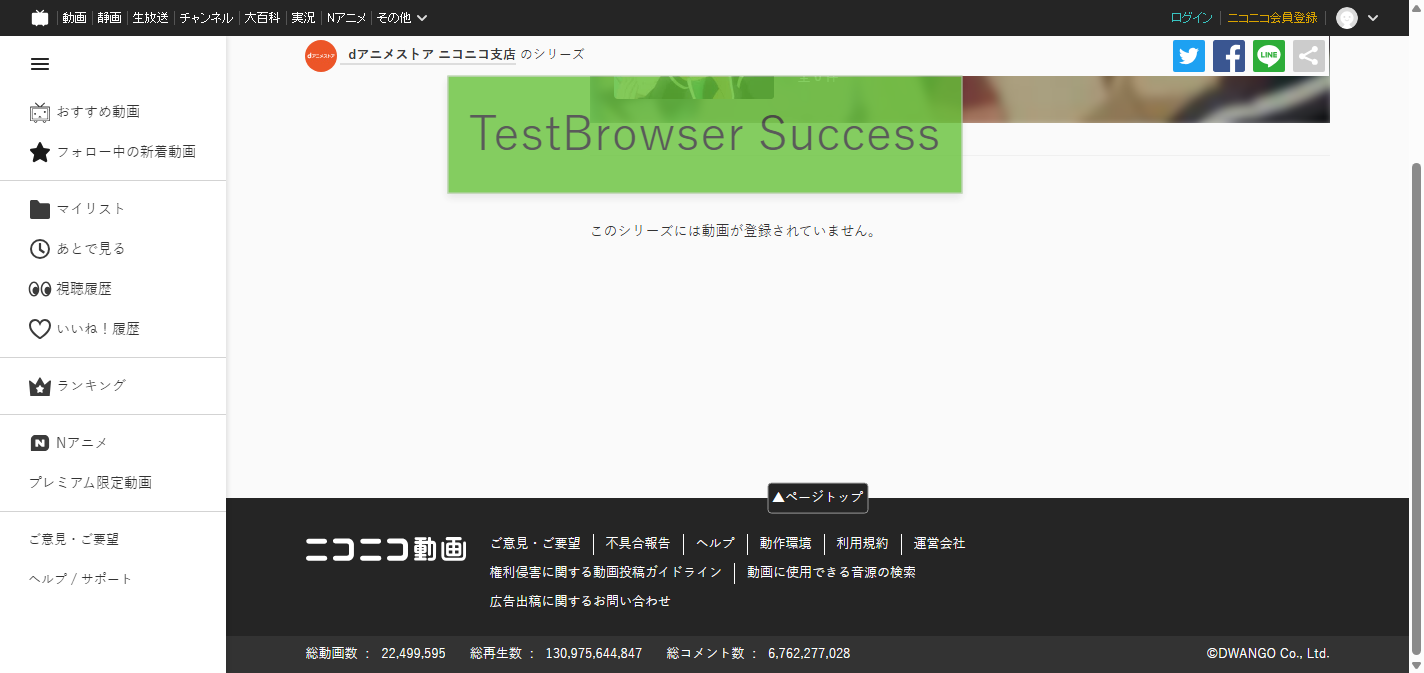The image size is (1424, 673).
Task: Share the series on Twitter
Action: [1189, 56]
